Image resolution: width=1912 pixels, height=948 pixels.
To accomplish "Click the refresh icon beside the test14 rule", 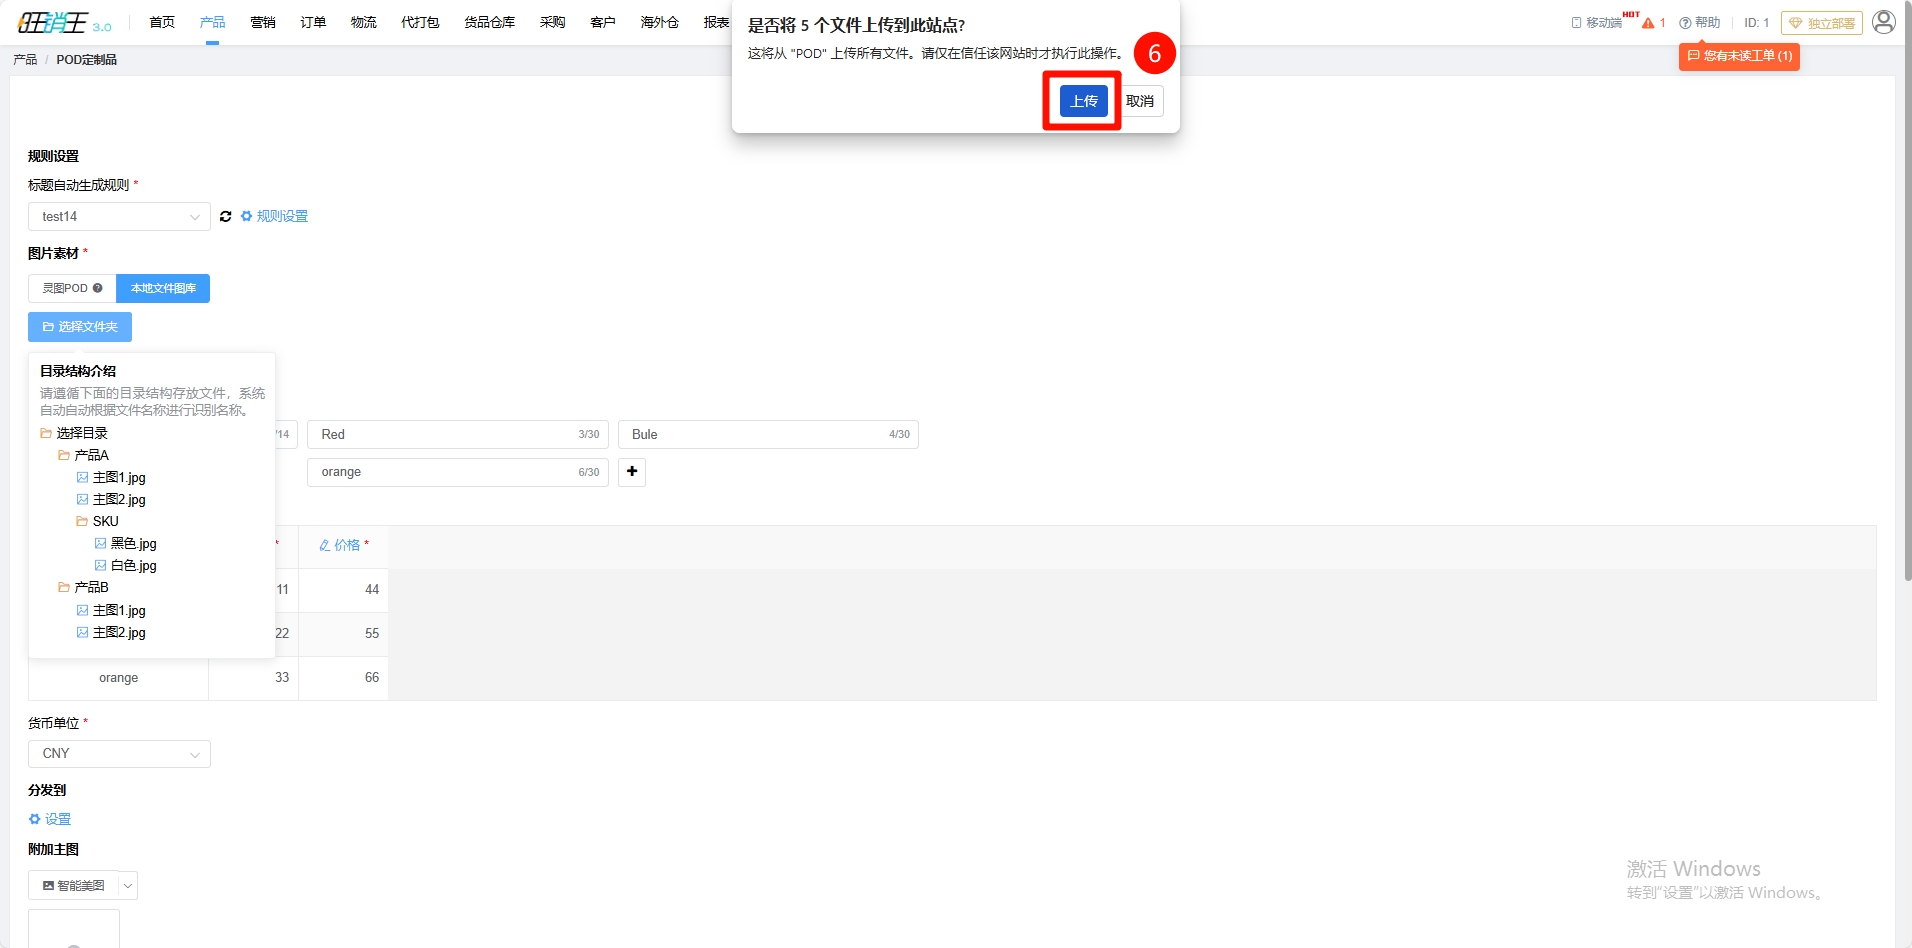I will click(226, 217).
